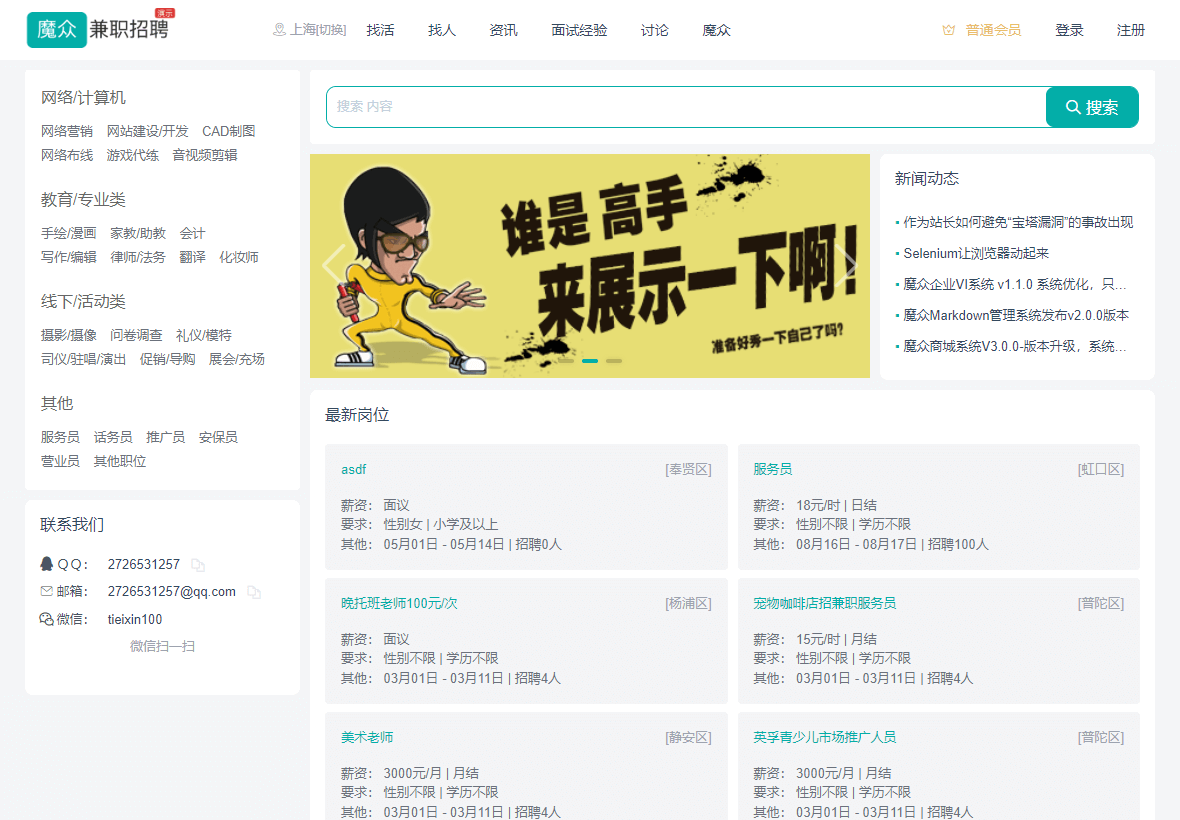Open the 美术老师 job posting

367,737
